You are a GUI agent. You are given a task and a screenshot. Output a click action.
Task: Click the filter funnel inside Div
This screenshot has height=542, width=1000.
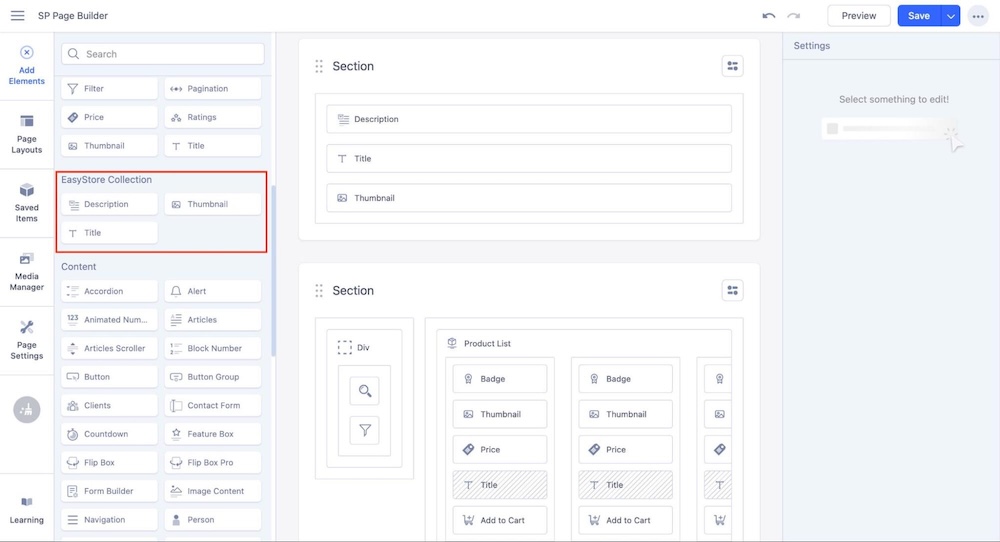365,430
